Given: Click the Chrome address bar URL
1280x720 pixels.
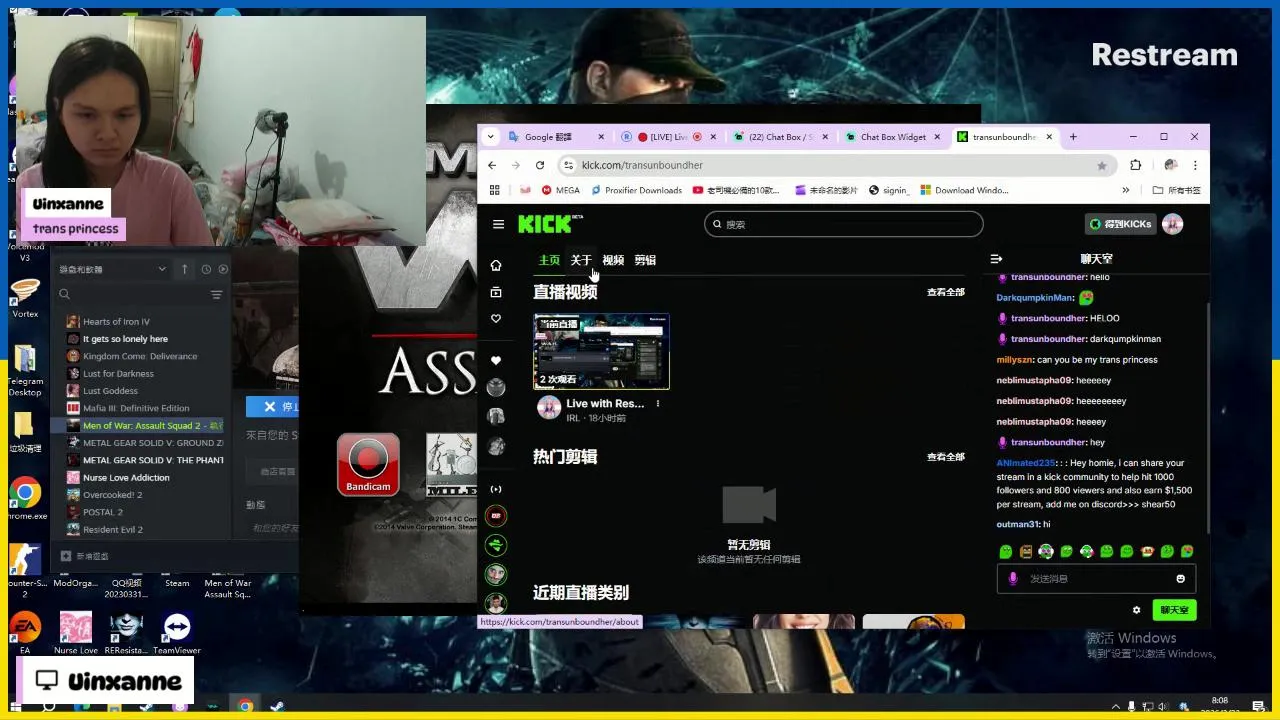Looking at the screenshot, I should click(x=642, y=165).
